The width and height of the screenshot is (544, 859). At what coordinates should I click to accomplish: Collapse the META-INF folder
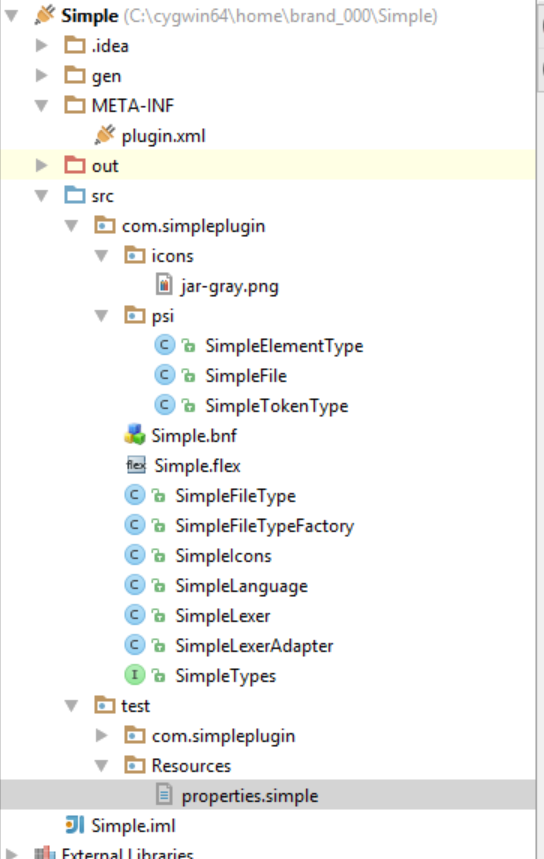tap(42, 105)
